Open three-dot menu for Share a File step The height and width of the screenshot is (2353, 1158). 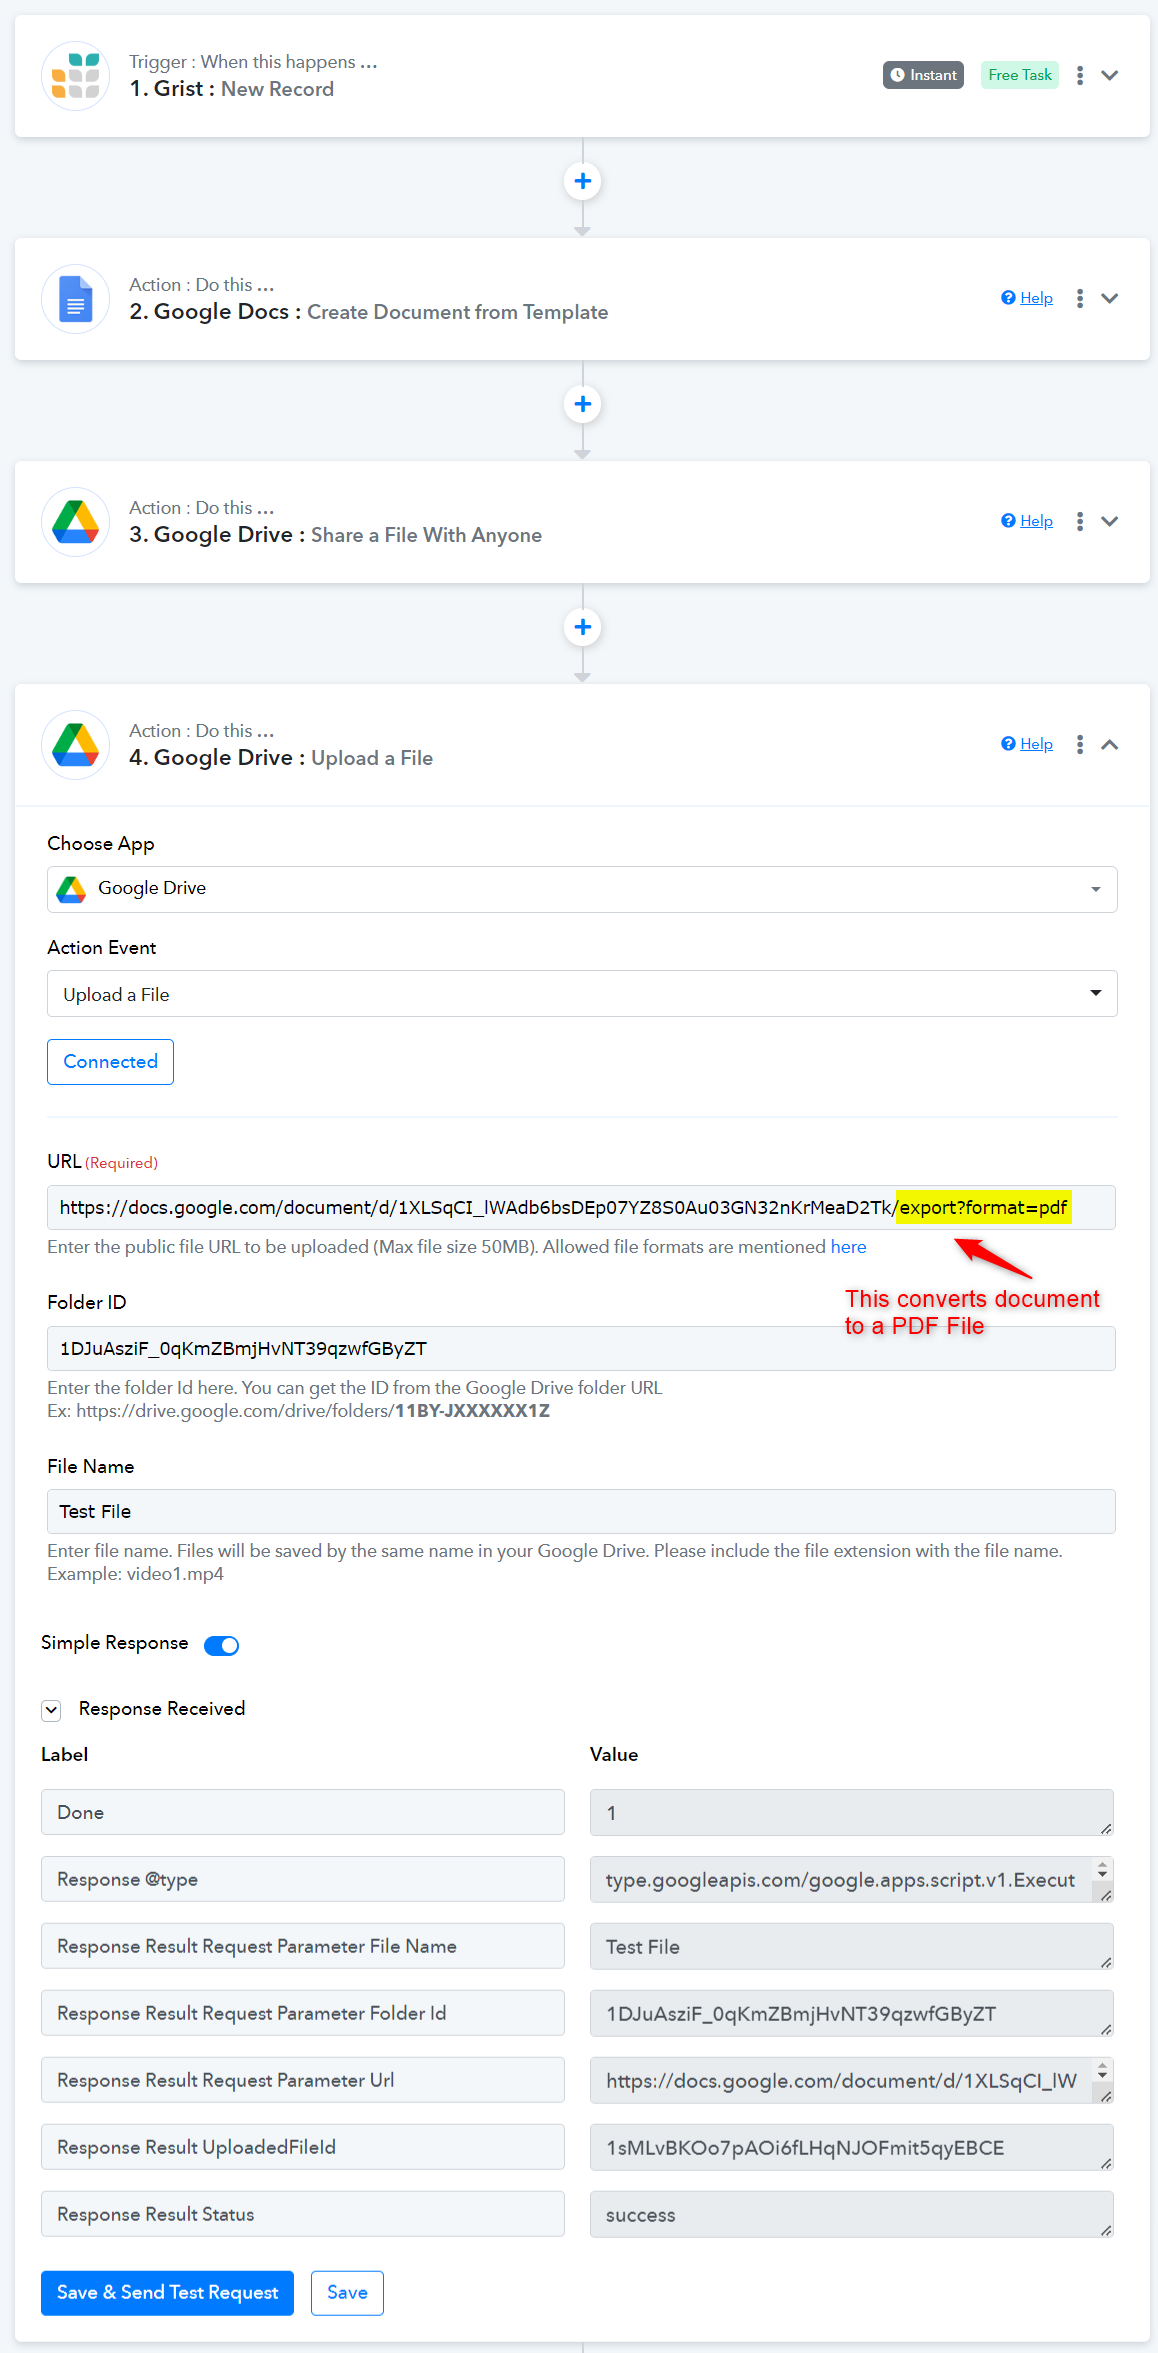pos(1080,521)
